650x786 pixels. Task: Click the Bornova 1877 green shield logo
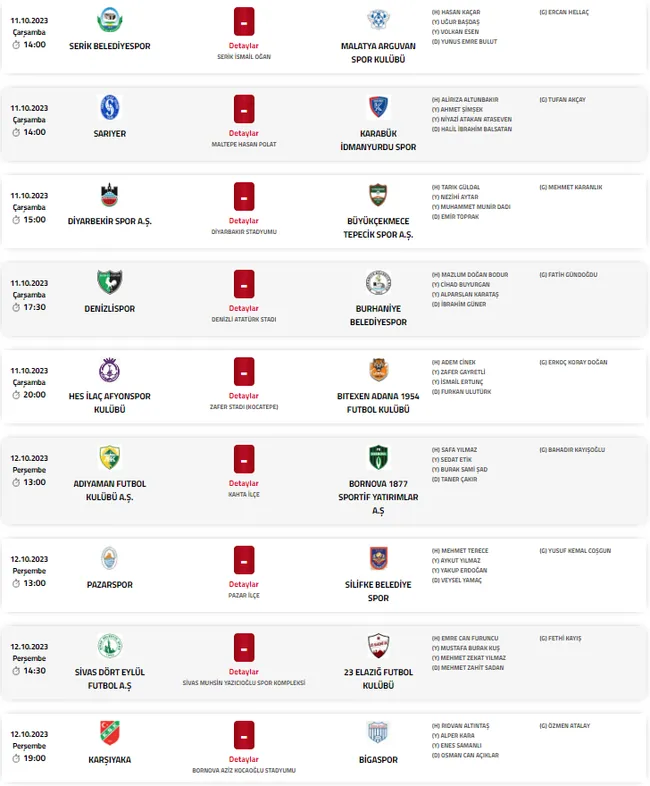[x=378, y=457]
